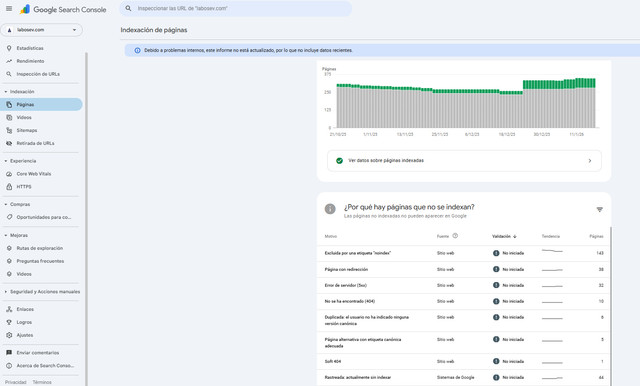The height and width of the screenshot is (386, 640).
Task: Click the Preguntas frecuentes icon
Action: (x=9, y=261)
